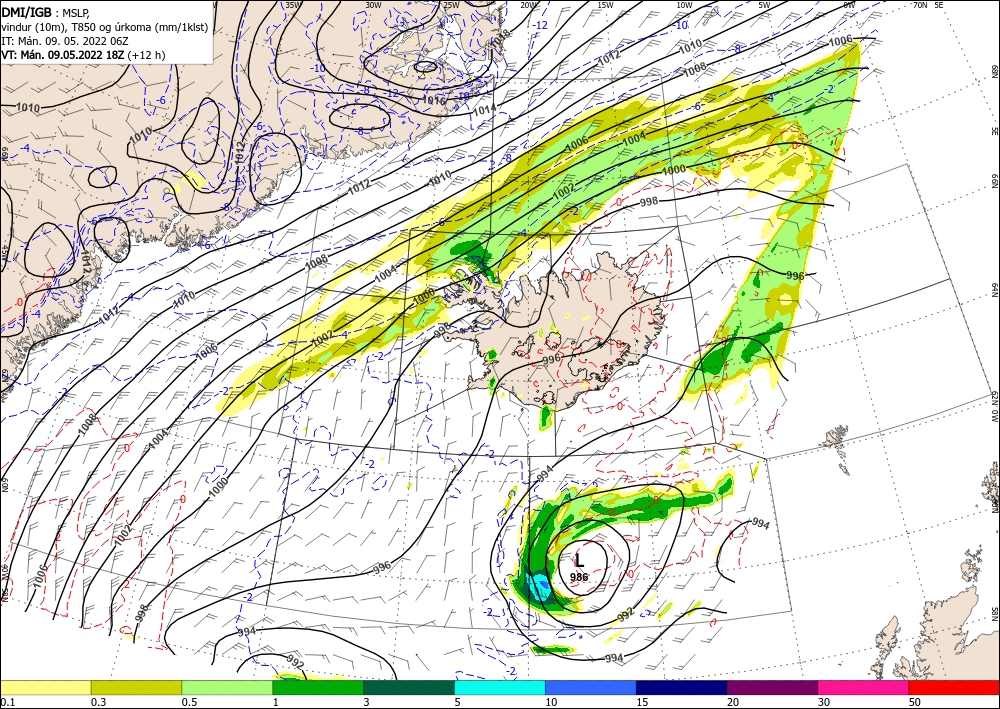1000x709 pixels.
Task: Click the '30W' longitude label
Action: click(x=373, y=5)
